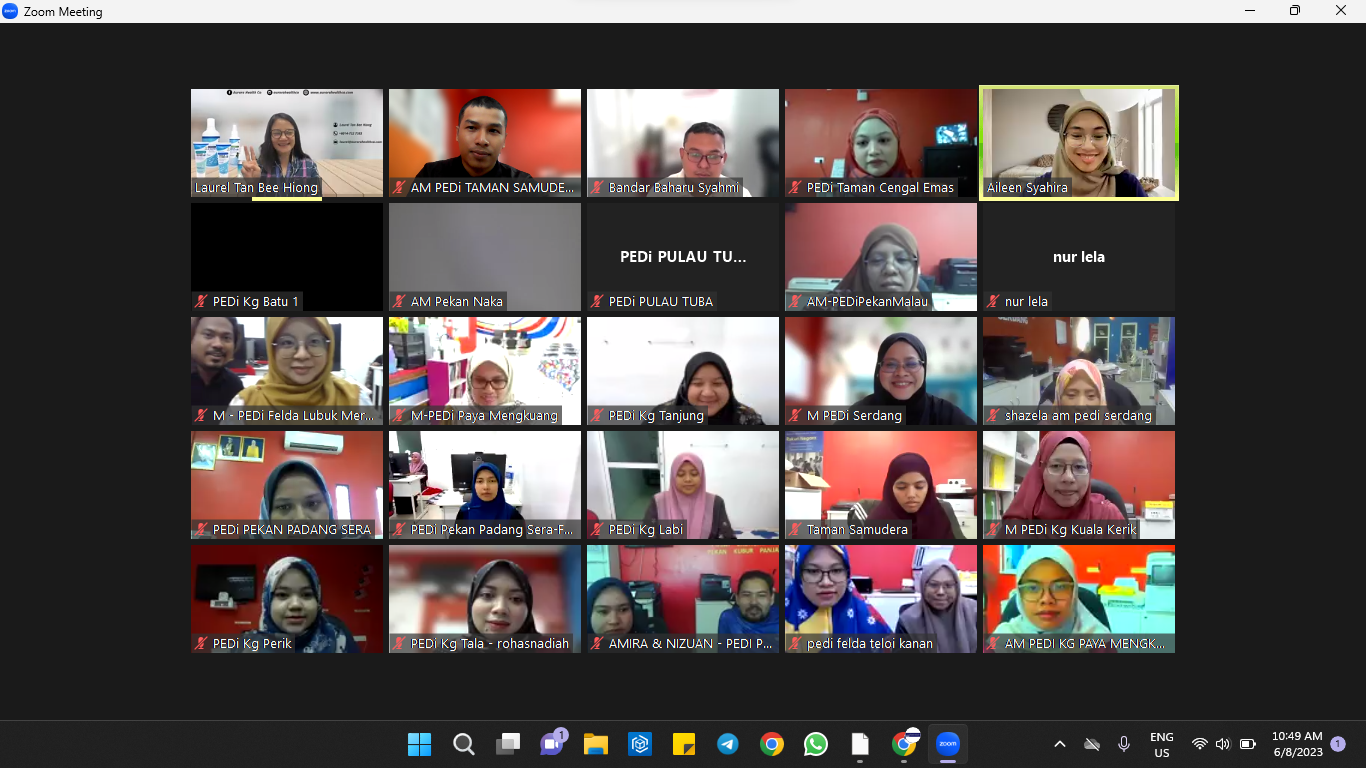Expand the hidden tray icons chevron
This screenshot has height=768, width=1366.
point(1060,744)
